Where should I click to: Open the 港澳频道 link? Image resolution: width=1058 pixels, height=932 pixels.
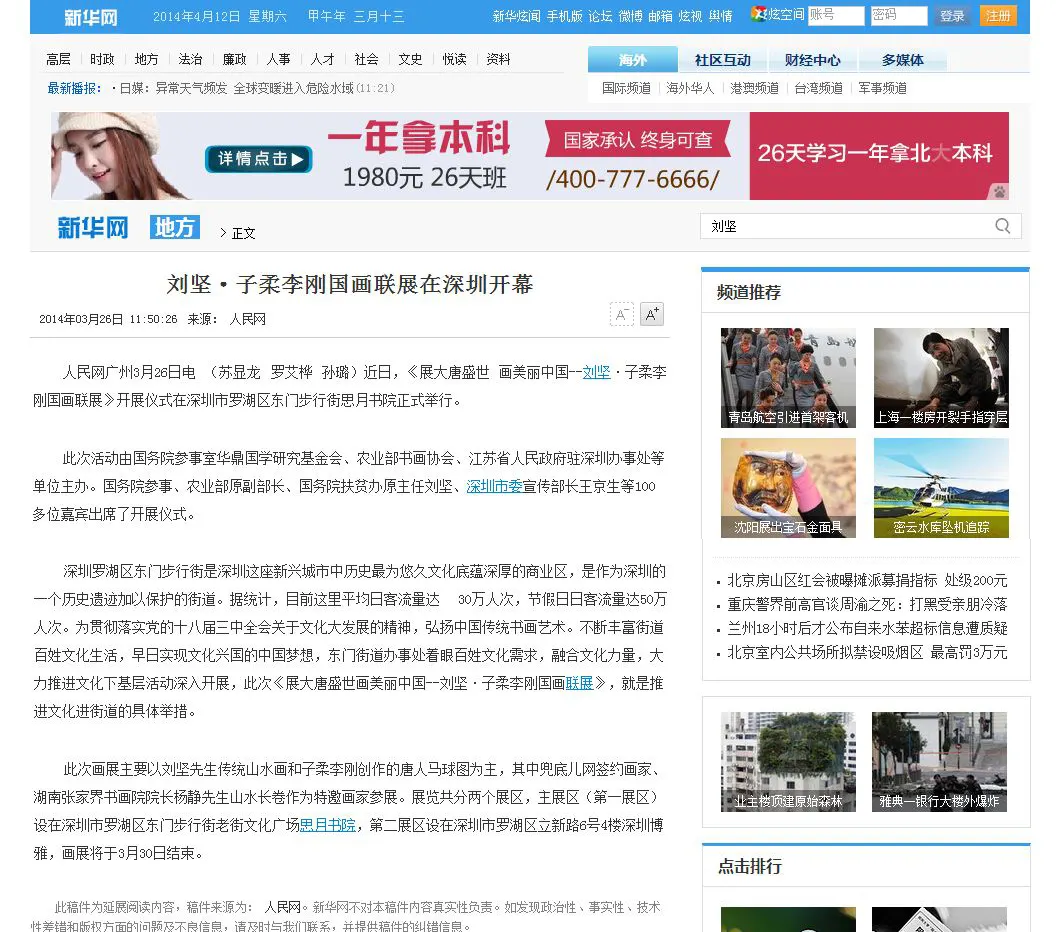[754, 88]
